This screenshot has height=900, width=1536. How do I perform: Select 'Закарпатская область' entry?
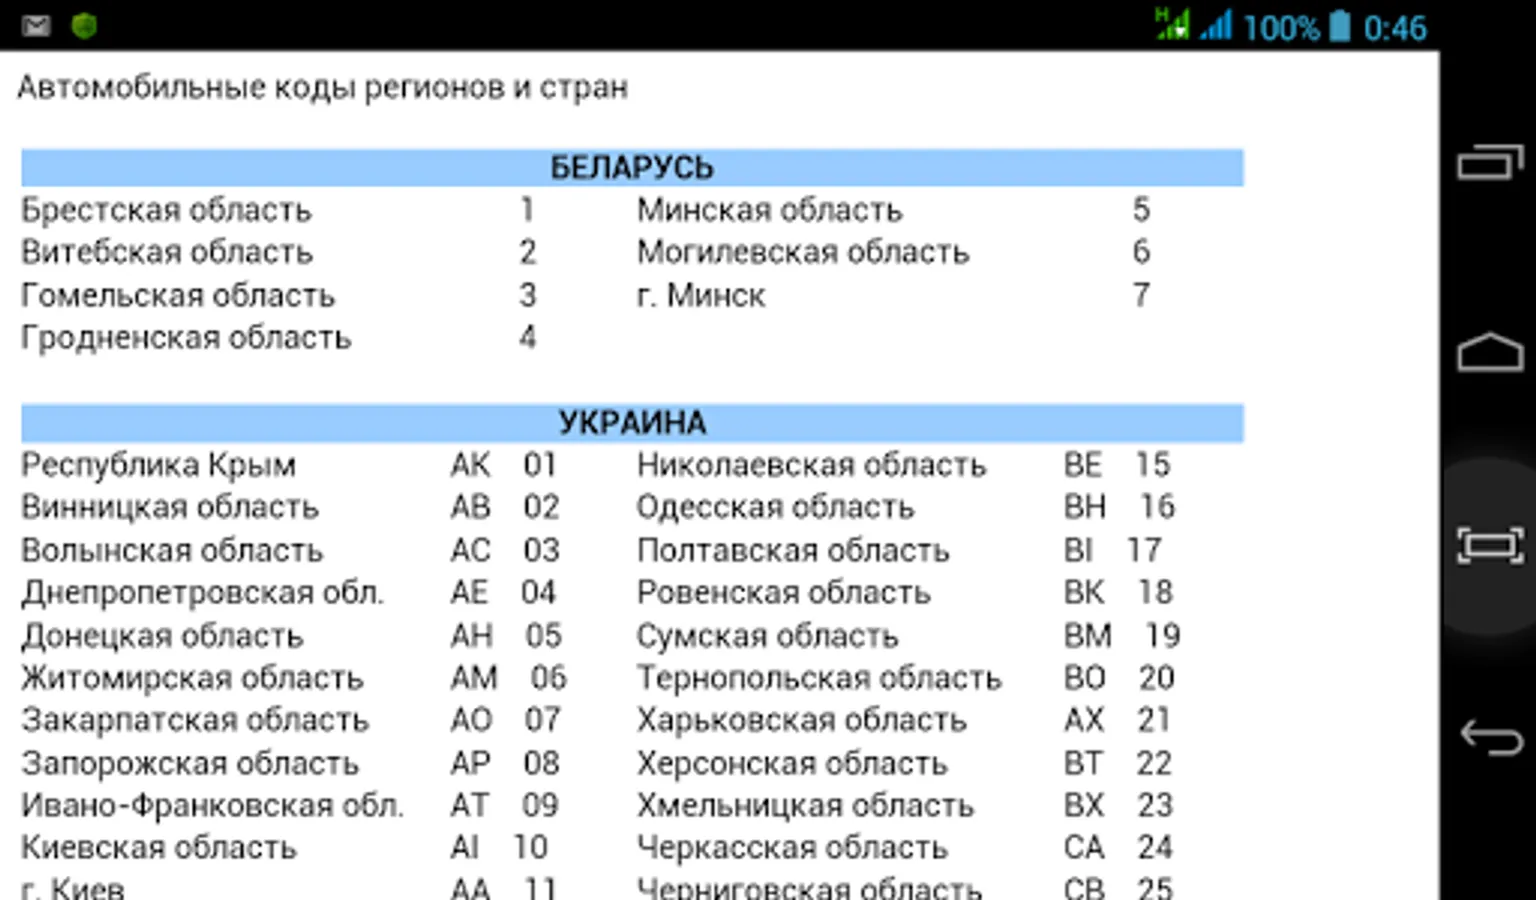tap(195, 720)
